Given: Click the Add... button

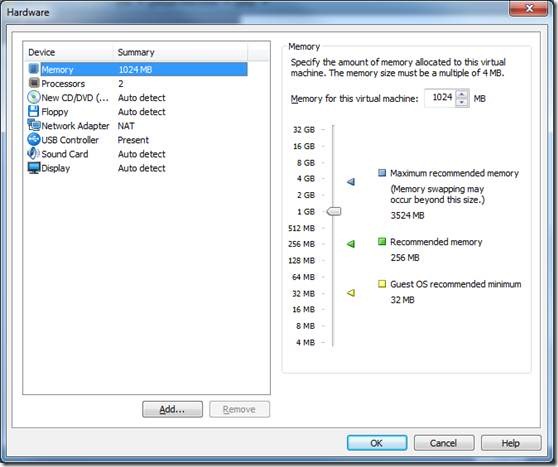Looking at the screenshot, I should pyautogui.click(x=172, y=409).
